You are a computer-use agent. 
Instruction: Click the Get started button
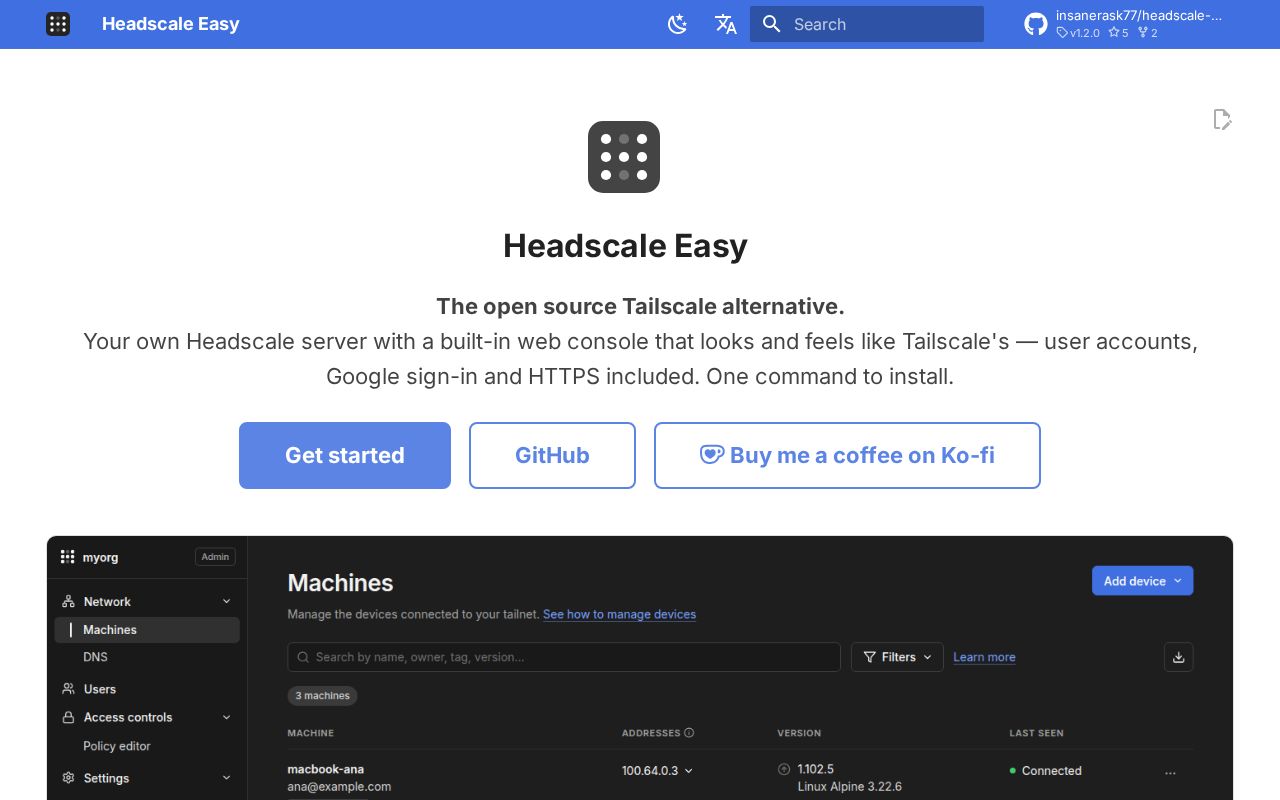pyautogui.click(x=345, y=455)
